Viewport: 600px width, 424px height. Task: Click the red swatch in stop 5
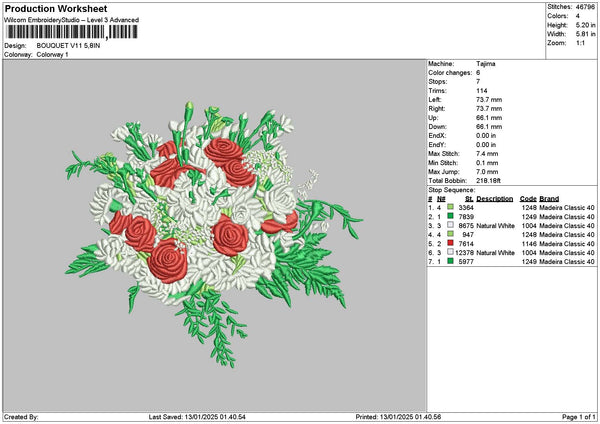(450, 243)
